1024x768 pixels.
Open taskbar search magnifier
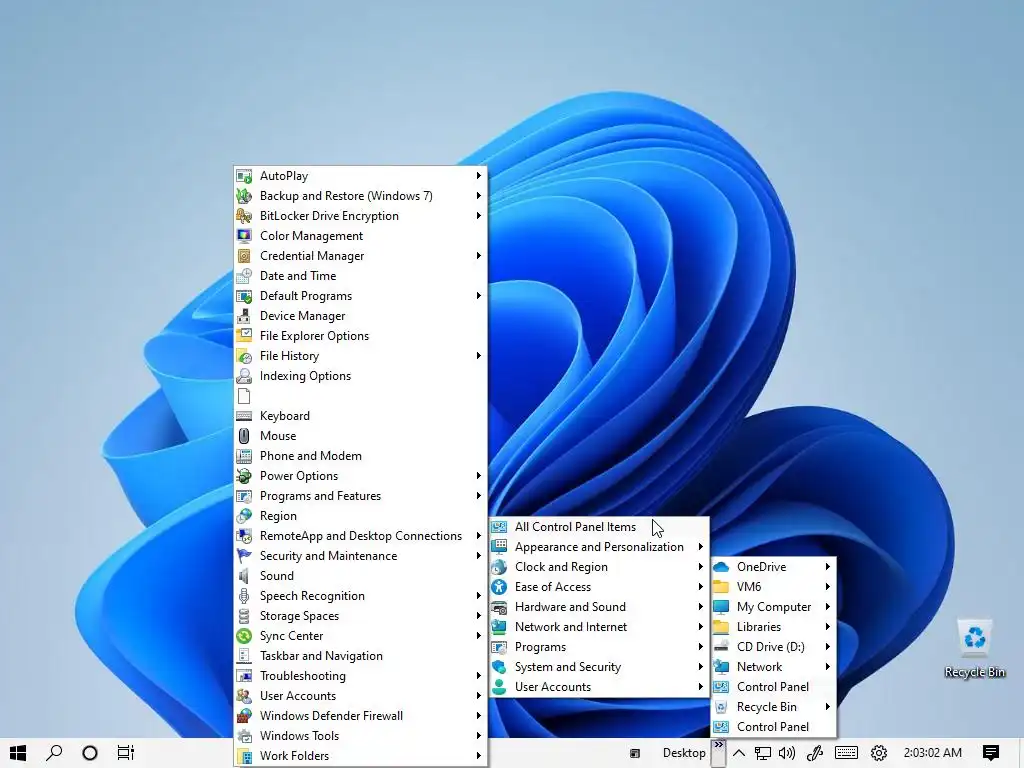[54, 753]
